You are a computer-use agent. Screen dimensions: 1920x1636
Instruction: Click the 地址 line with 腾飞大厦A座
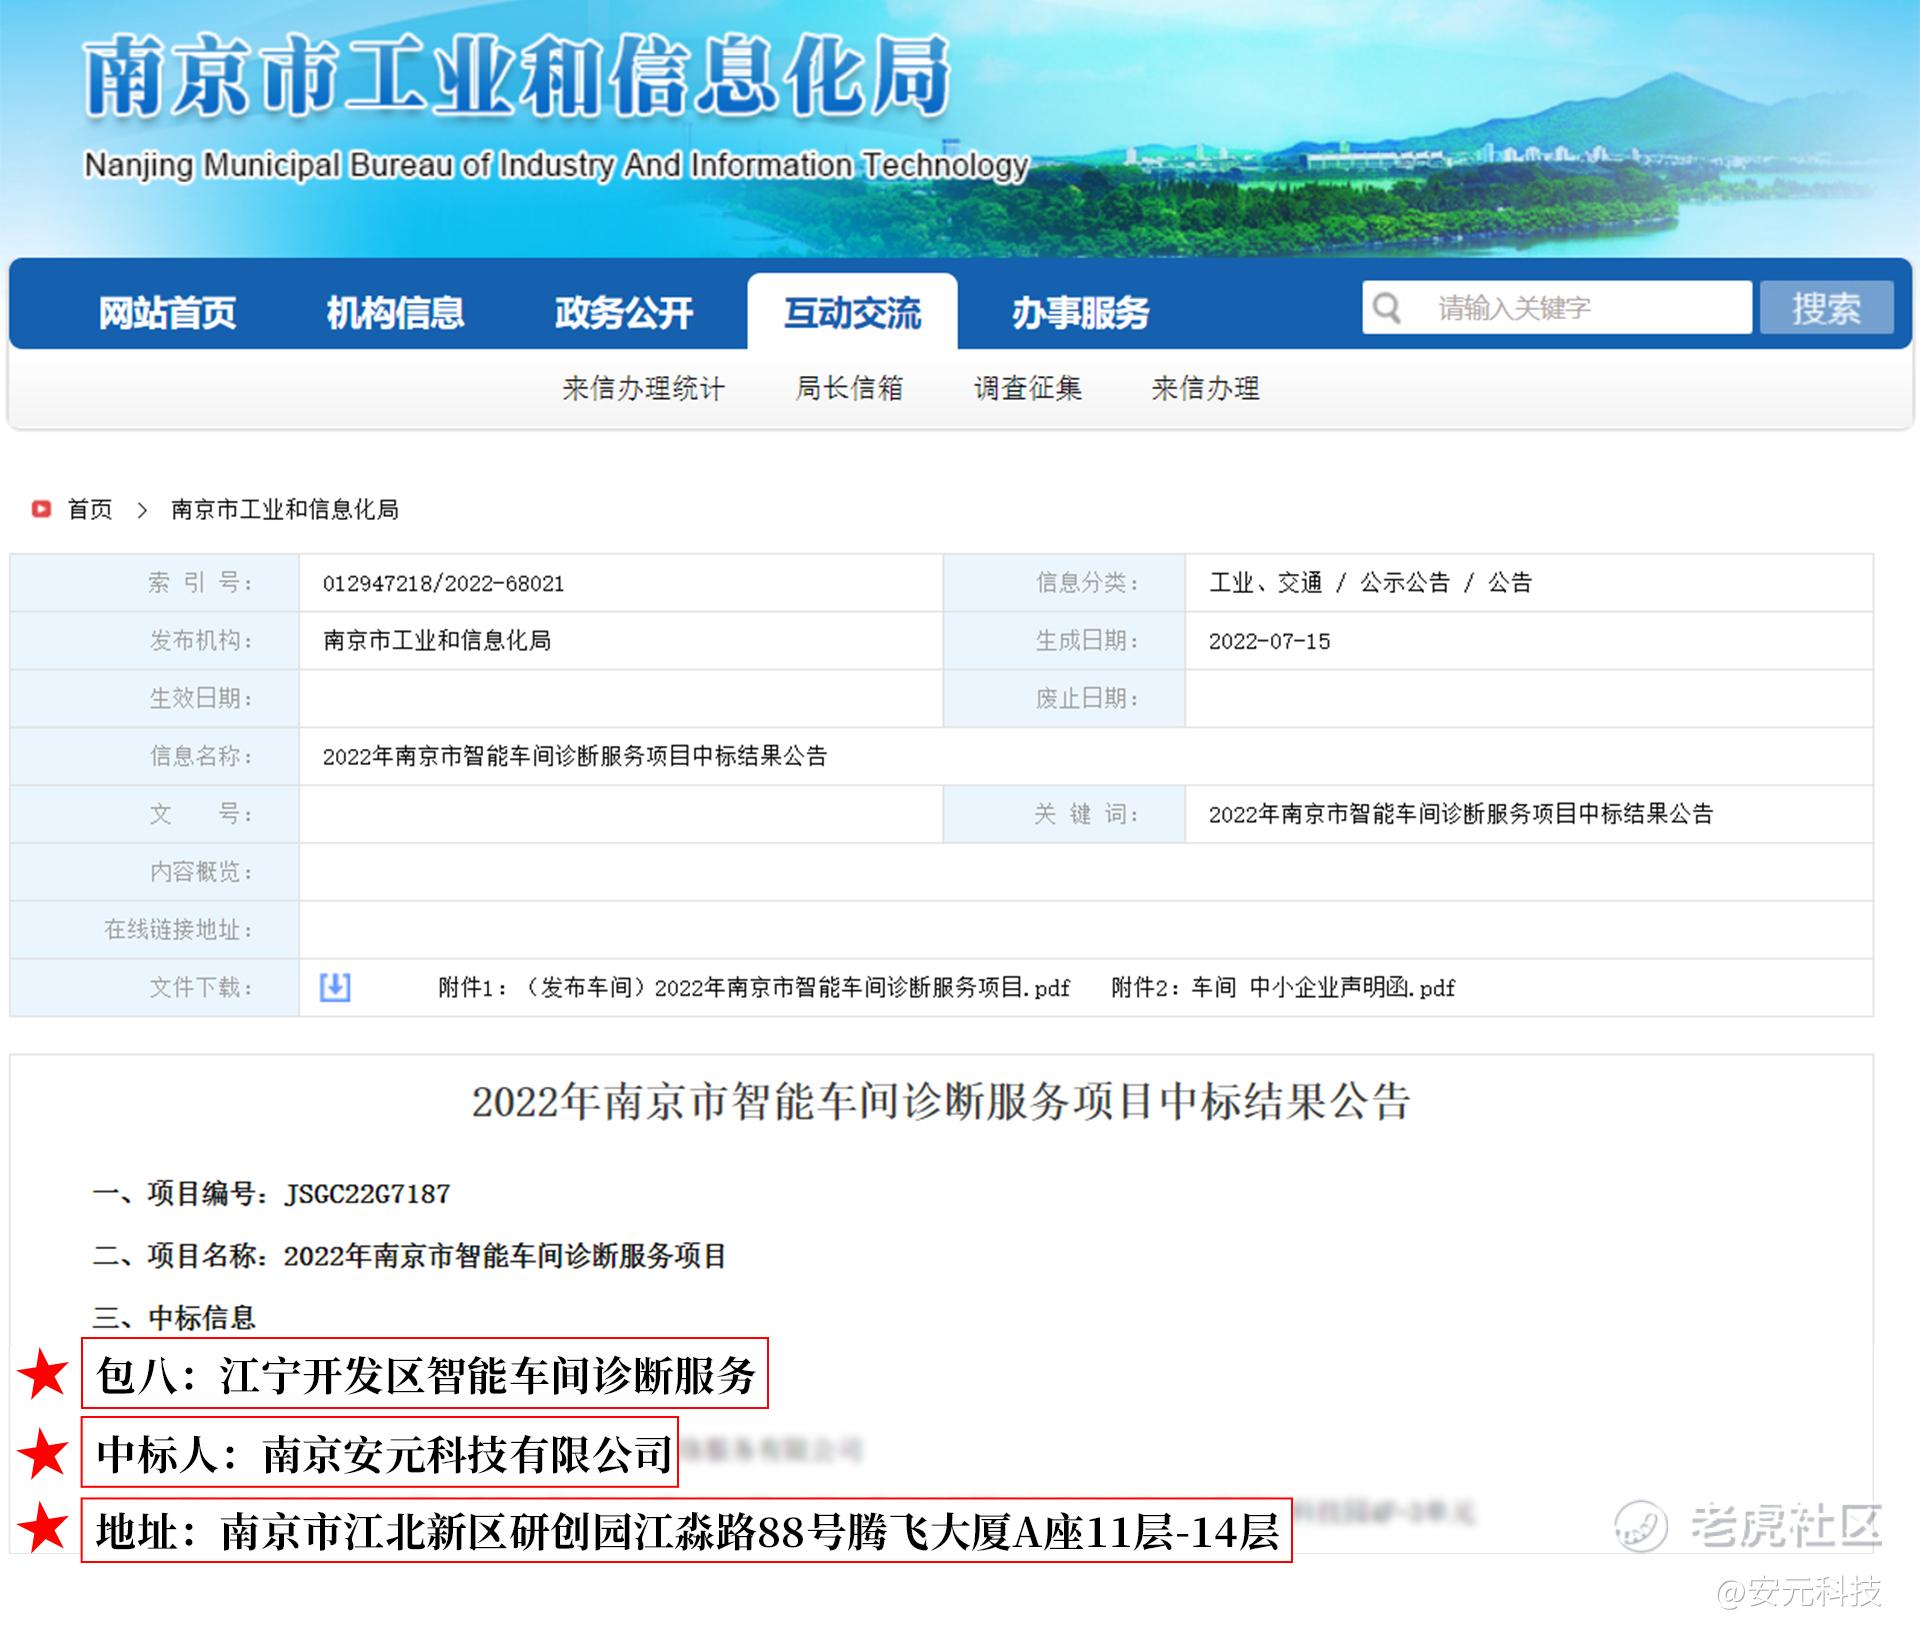(687, 1530)
